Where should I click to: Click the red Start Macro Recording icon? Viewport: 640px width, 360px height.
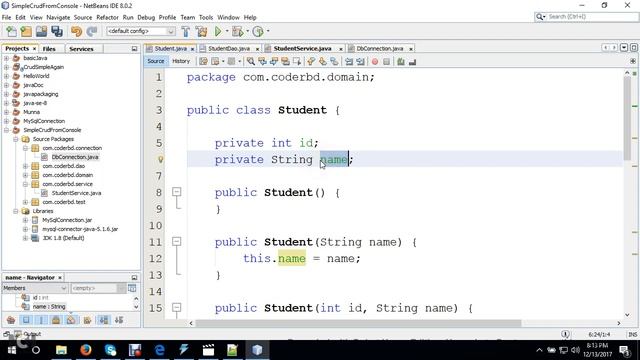pyautogui.click(x=375, y=62)
